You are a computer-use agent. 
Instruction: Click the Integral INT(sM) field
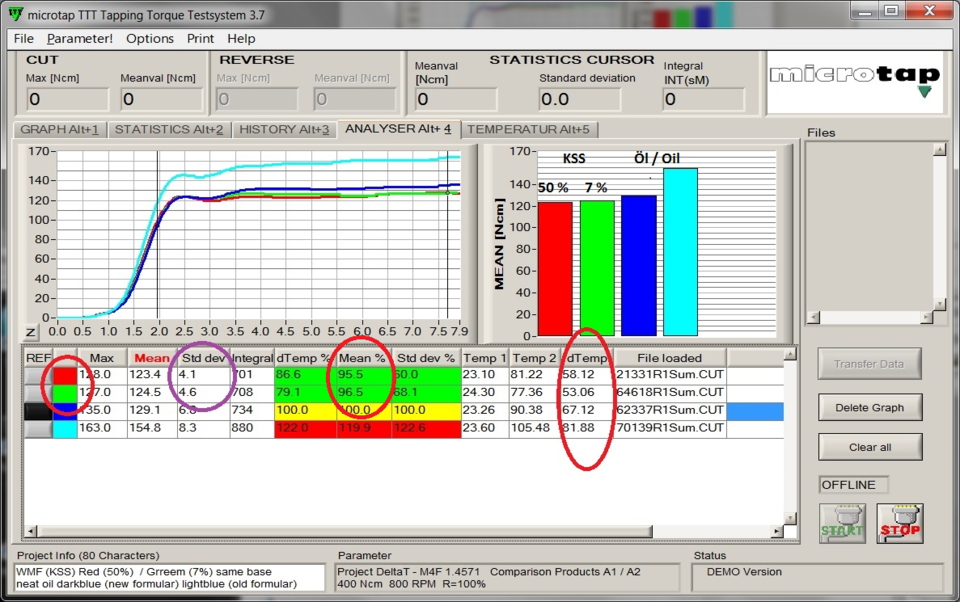tap(703, 99)
